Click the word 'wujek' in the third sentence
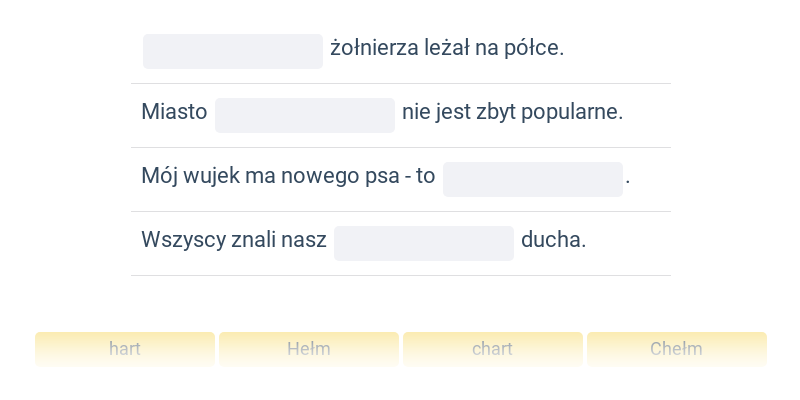800x400 pixels. [x=211, y=177]
